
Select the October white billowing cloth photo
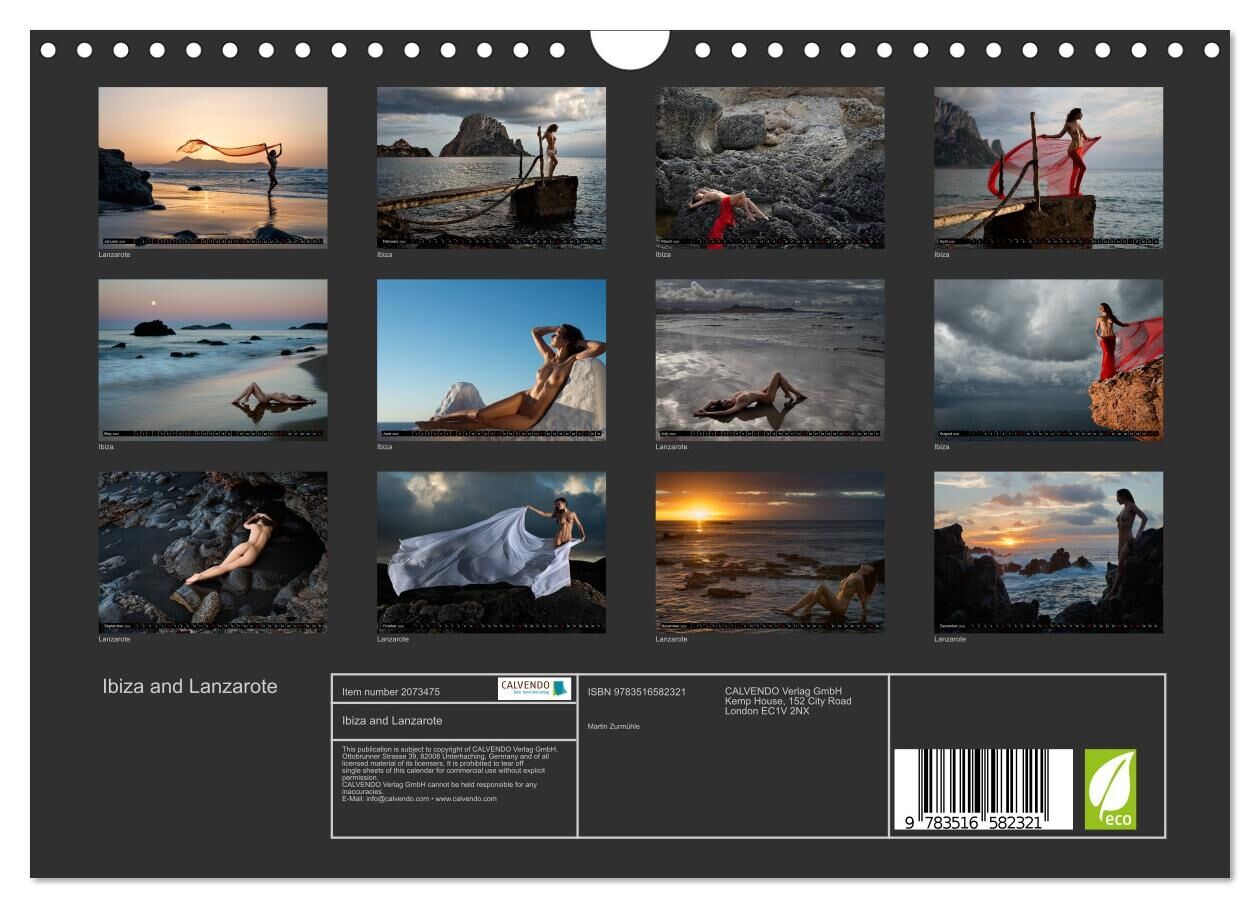click(491, 552)
